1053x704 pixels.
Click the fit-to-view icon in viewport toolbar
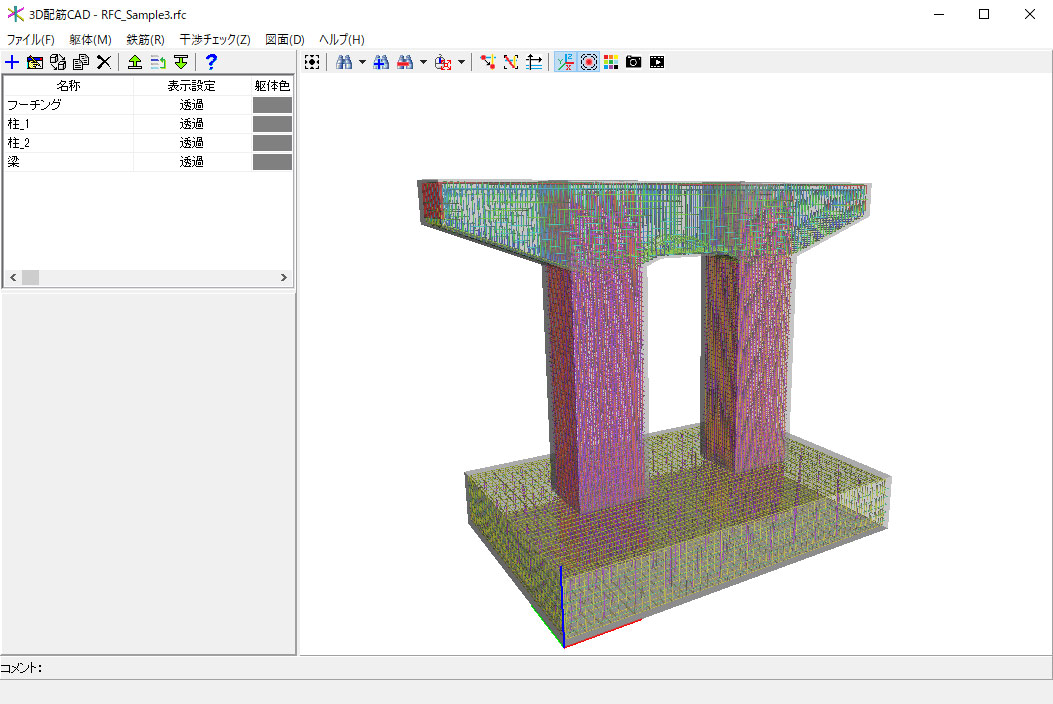point(313,62)
